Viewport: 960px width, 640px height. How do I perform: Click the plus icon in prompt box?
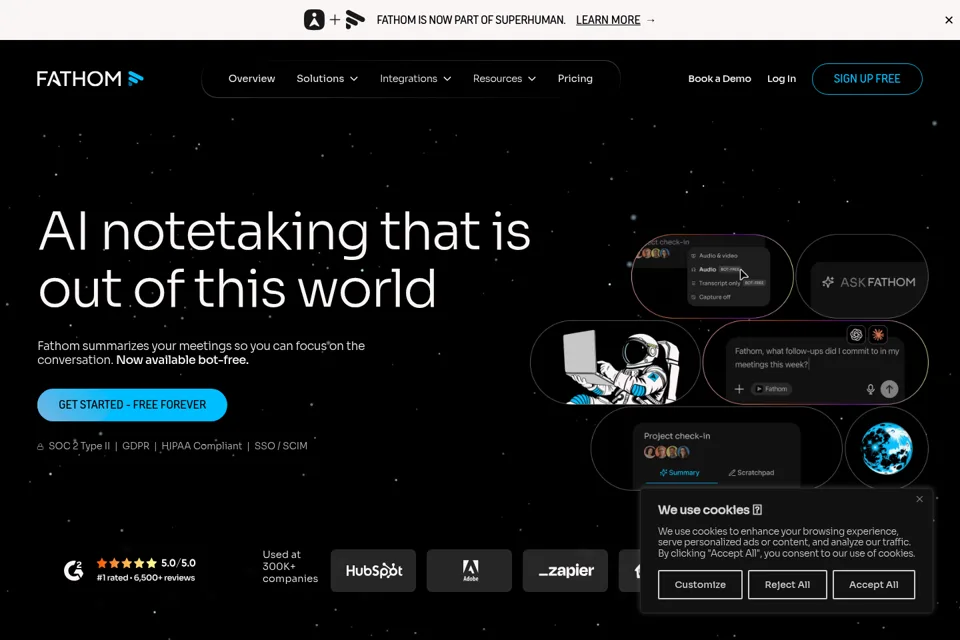coord(739,389)
